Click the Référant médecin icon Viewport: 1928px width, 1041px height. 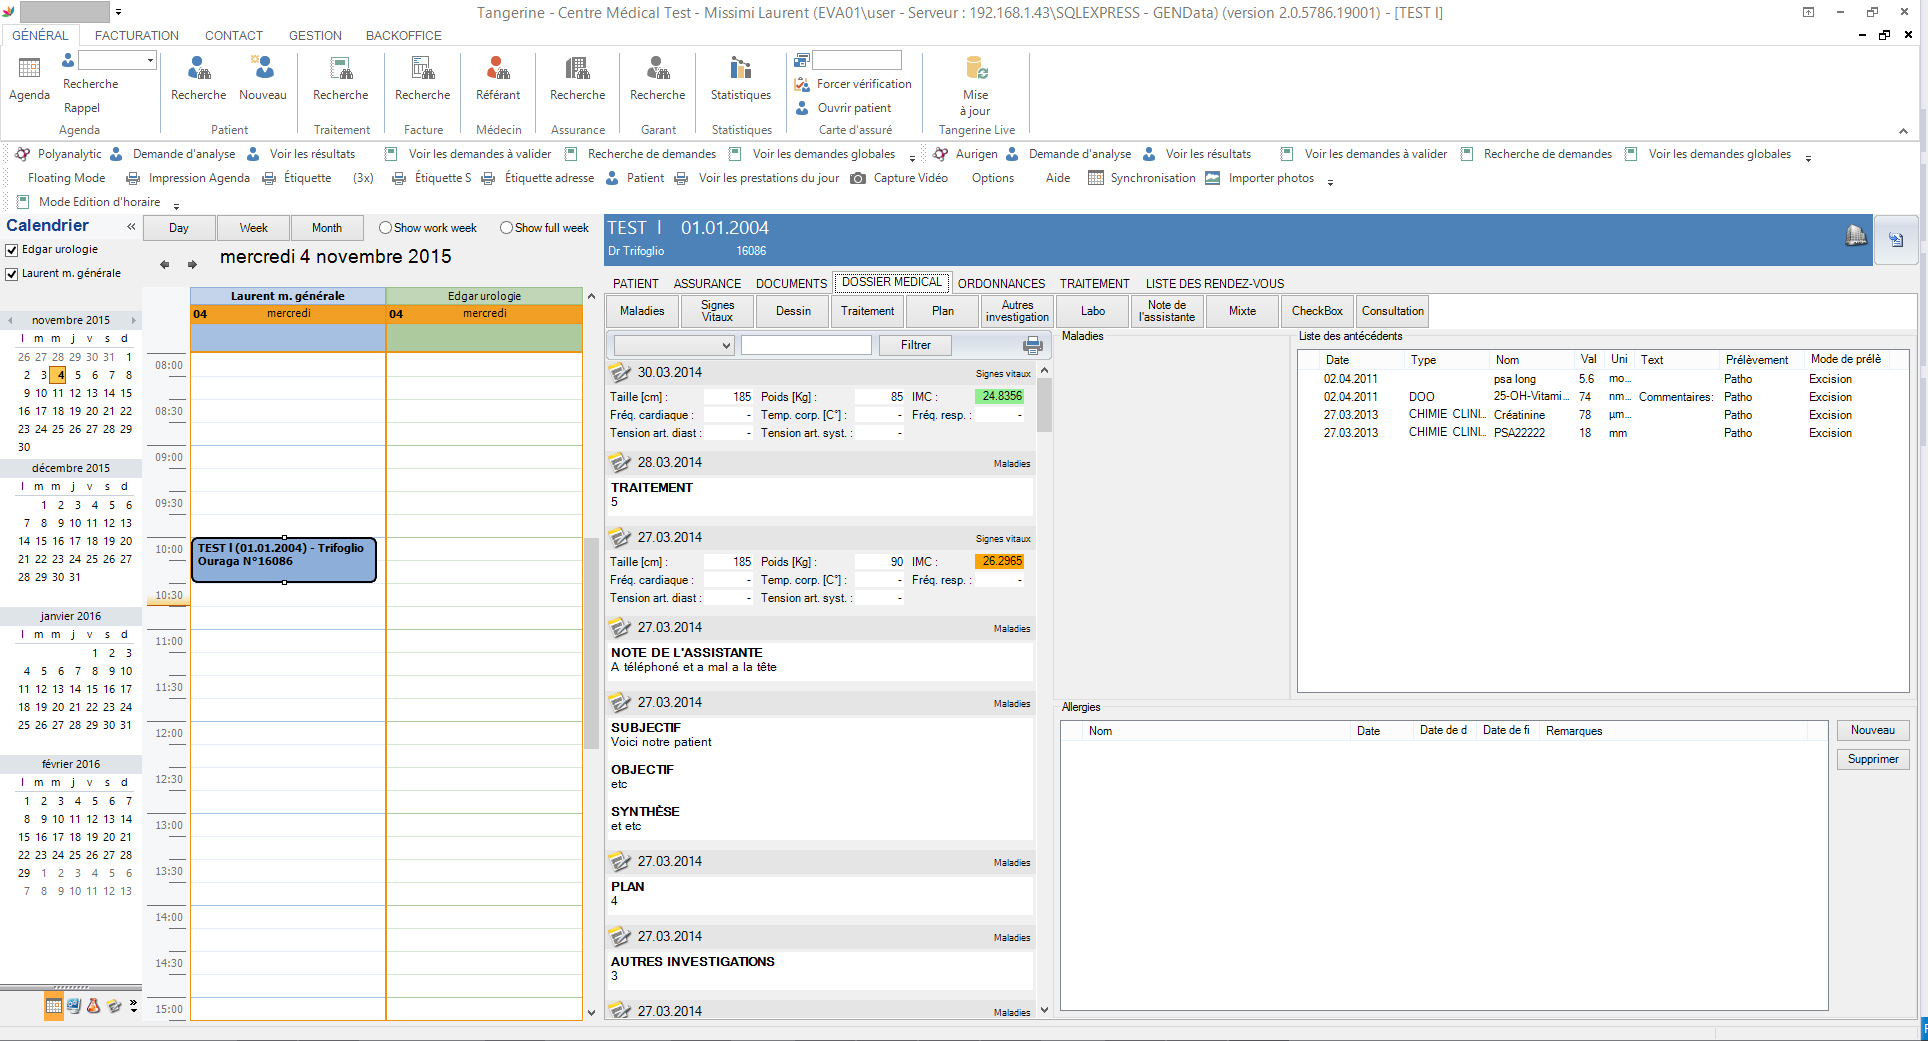click(x=497, y=69)
